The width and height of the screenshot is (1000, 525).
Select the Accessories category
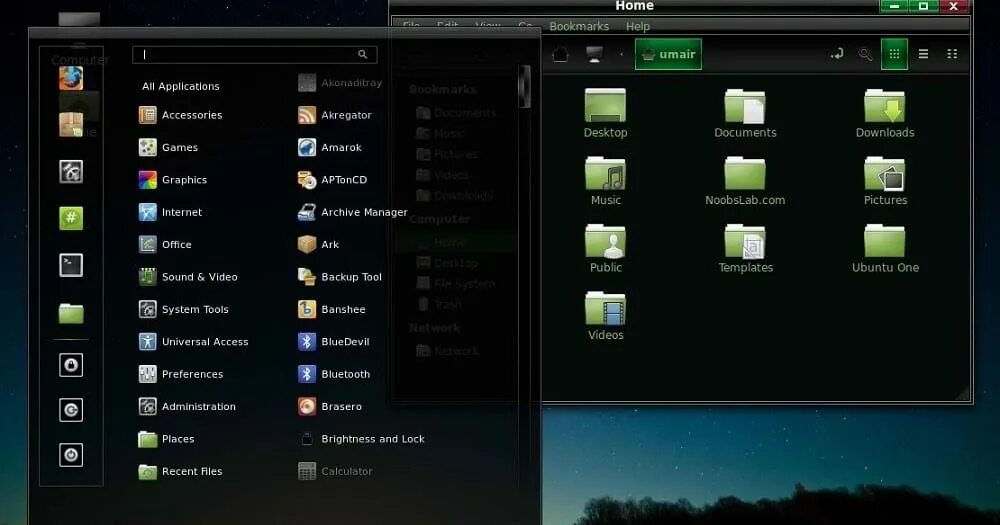coord(180,115)
